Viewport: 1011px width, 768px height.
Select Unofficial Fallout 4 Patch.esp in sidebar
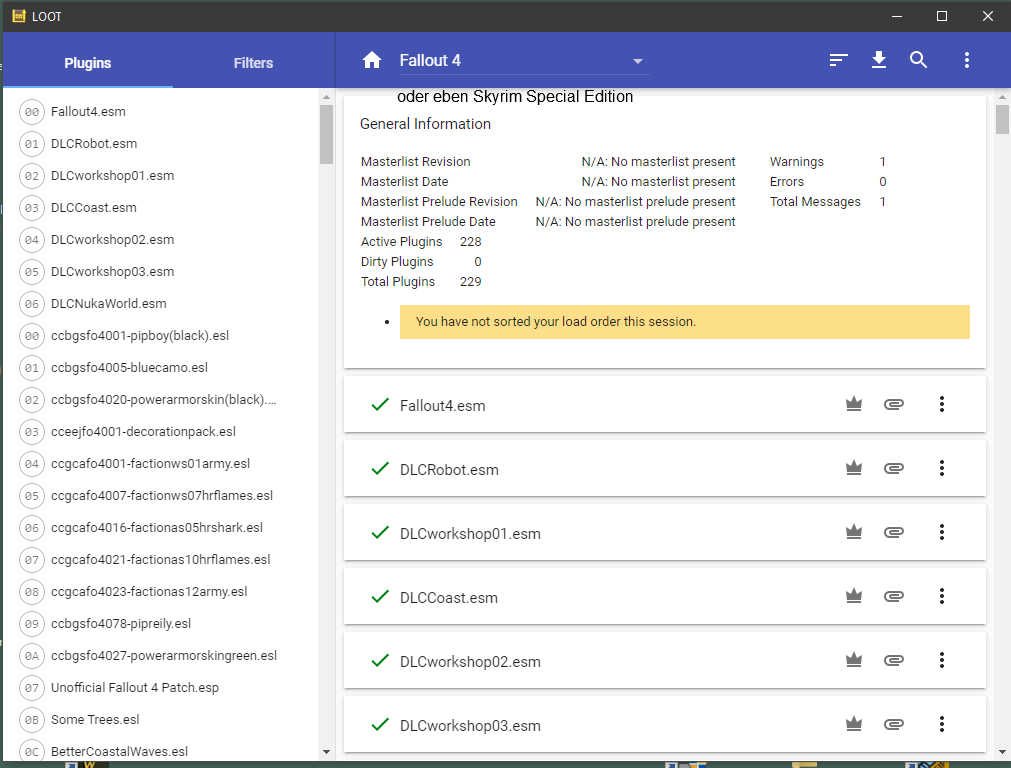coord(135,688)
